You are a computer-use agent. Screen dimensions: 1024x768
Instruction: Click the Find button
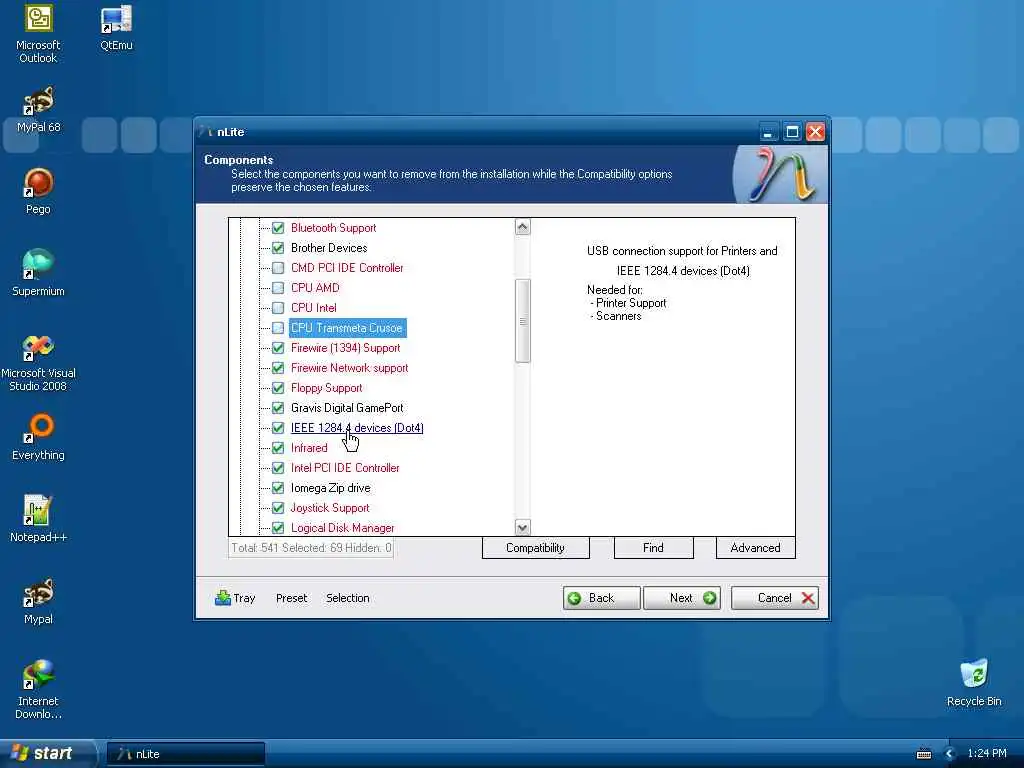(x=654, y=548)
